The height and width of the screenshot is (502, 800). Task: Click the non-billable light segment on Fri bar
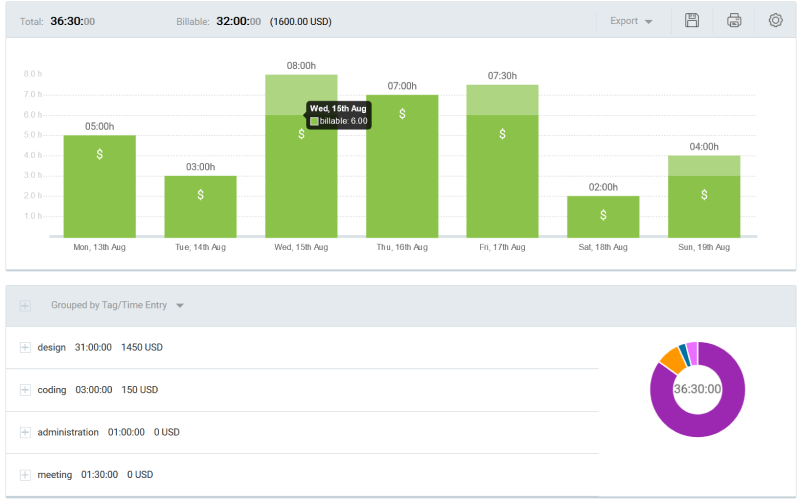503,100
